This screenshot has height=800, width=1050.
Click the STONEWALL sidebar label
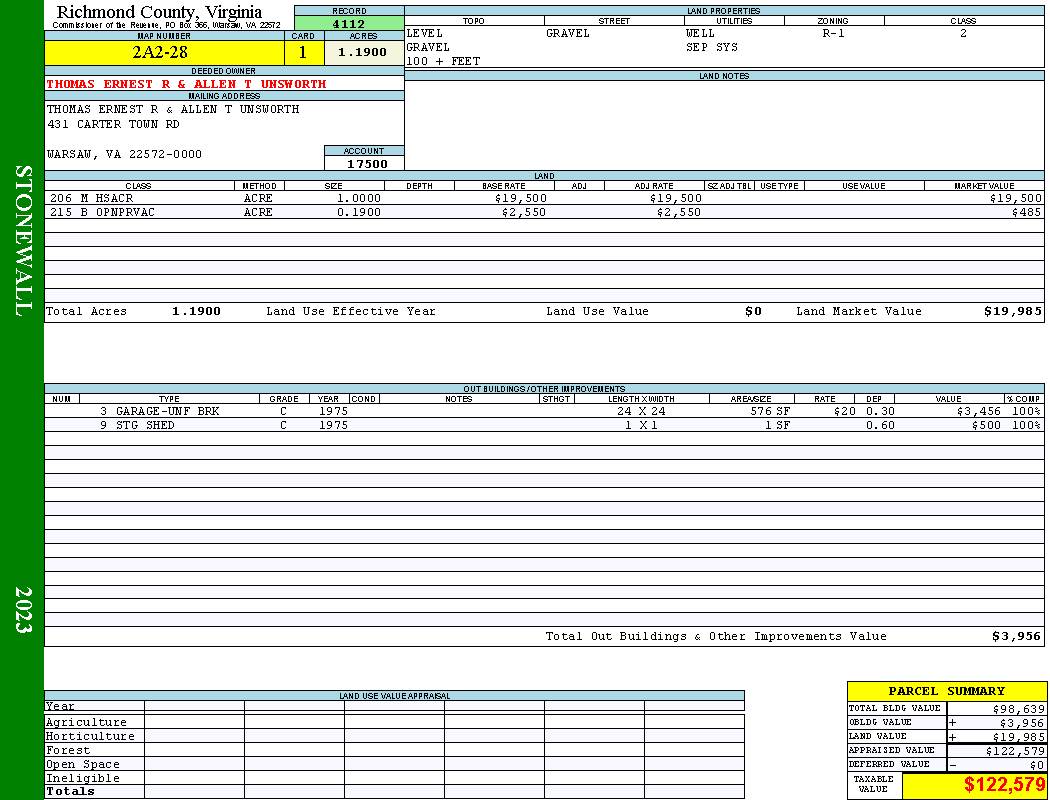[x=23, y=241]
